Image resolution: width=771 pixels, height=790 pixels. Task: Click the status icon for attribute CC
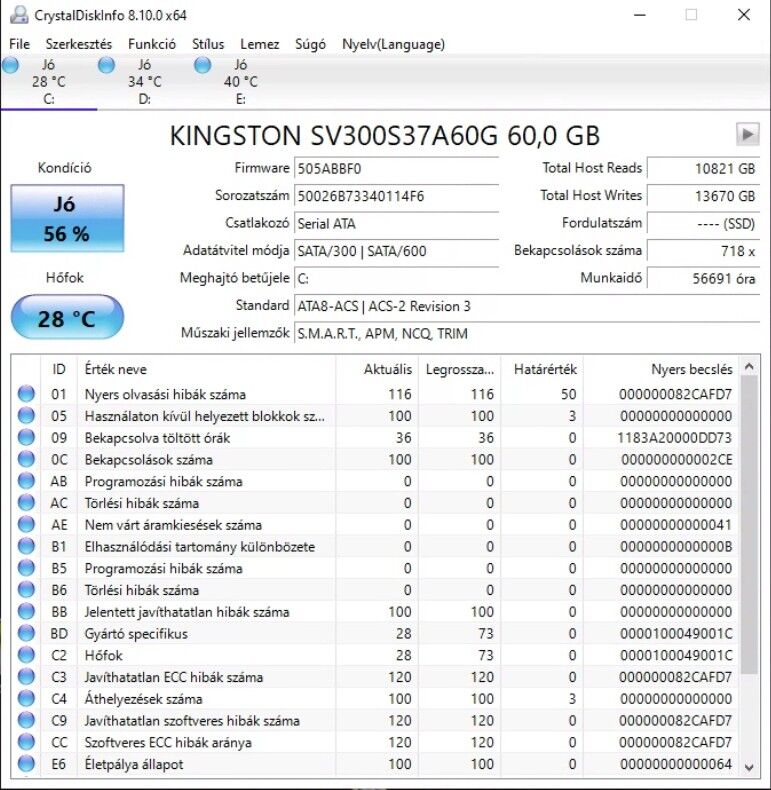[26, 742]
